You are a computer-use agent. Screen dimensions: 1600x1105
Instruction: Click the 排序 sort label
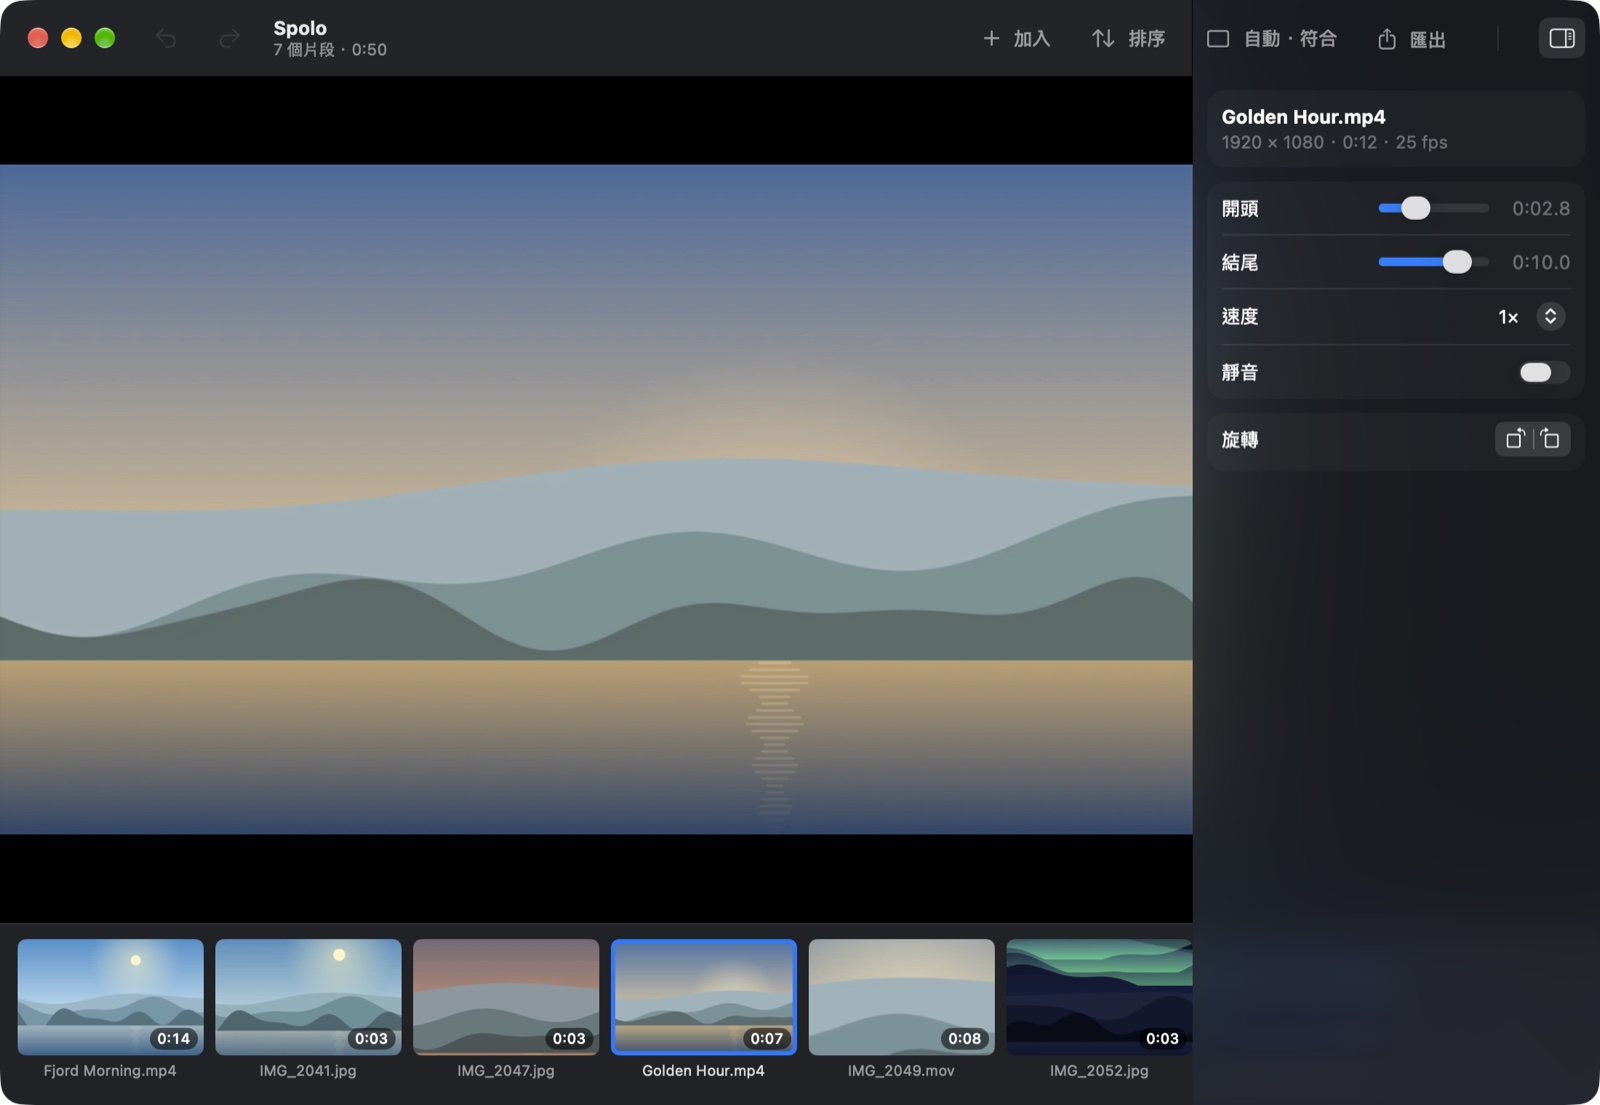click(1146, 38)
